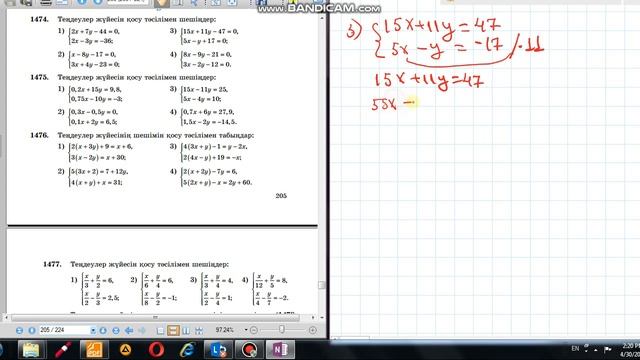
Task: Click exercise number 1474 in the PDF
Action: pyautogui.click(x=39, y=19)
